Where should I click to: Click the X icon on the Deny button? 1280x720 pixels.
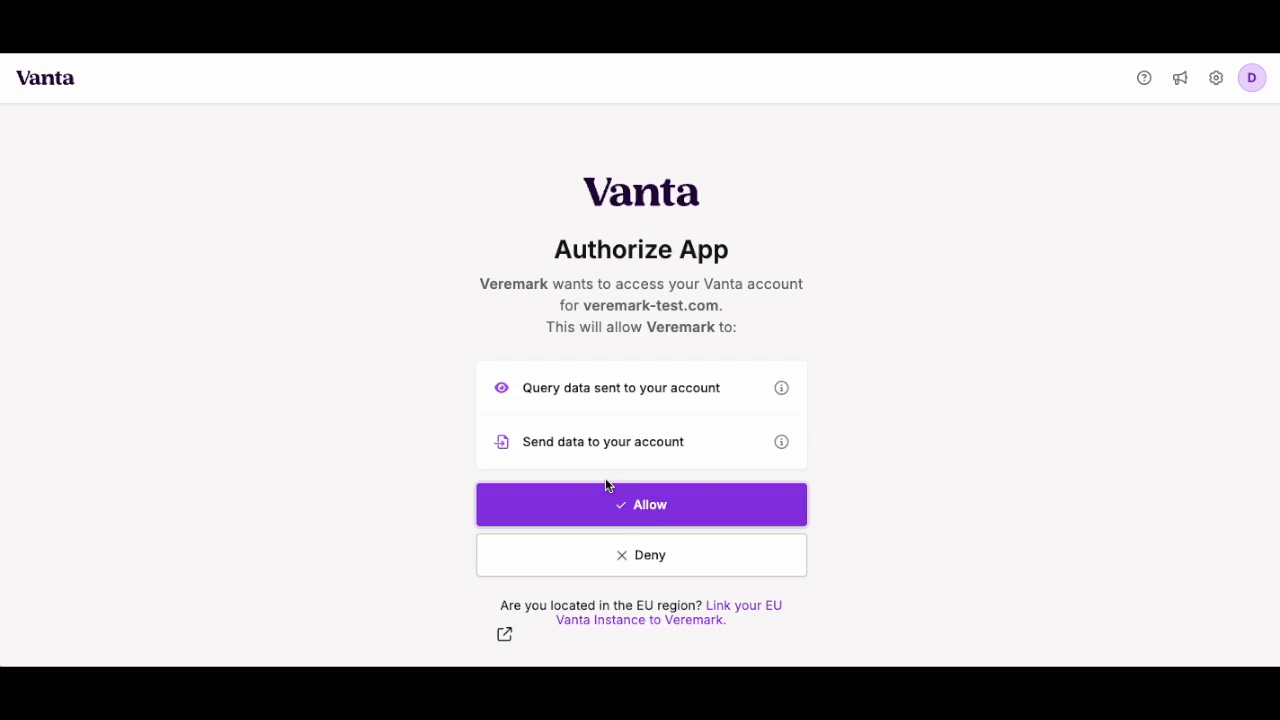tap(622, 555)
